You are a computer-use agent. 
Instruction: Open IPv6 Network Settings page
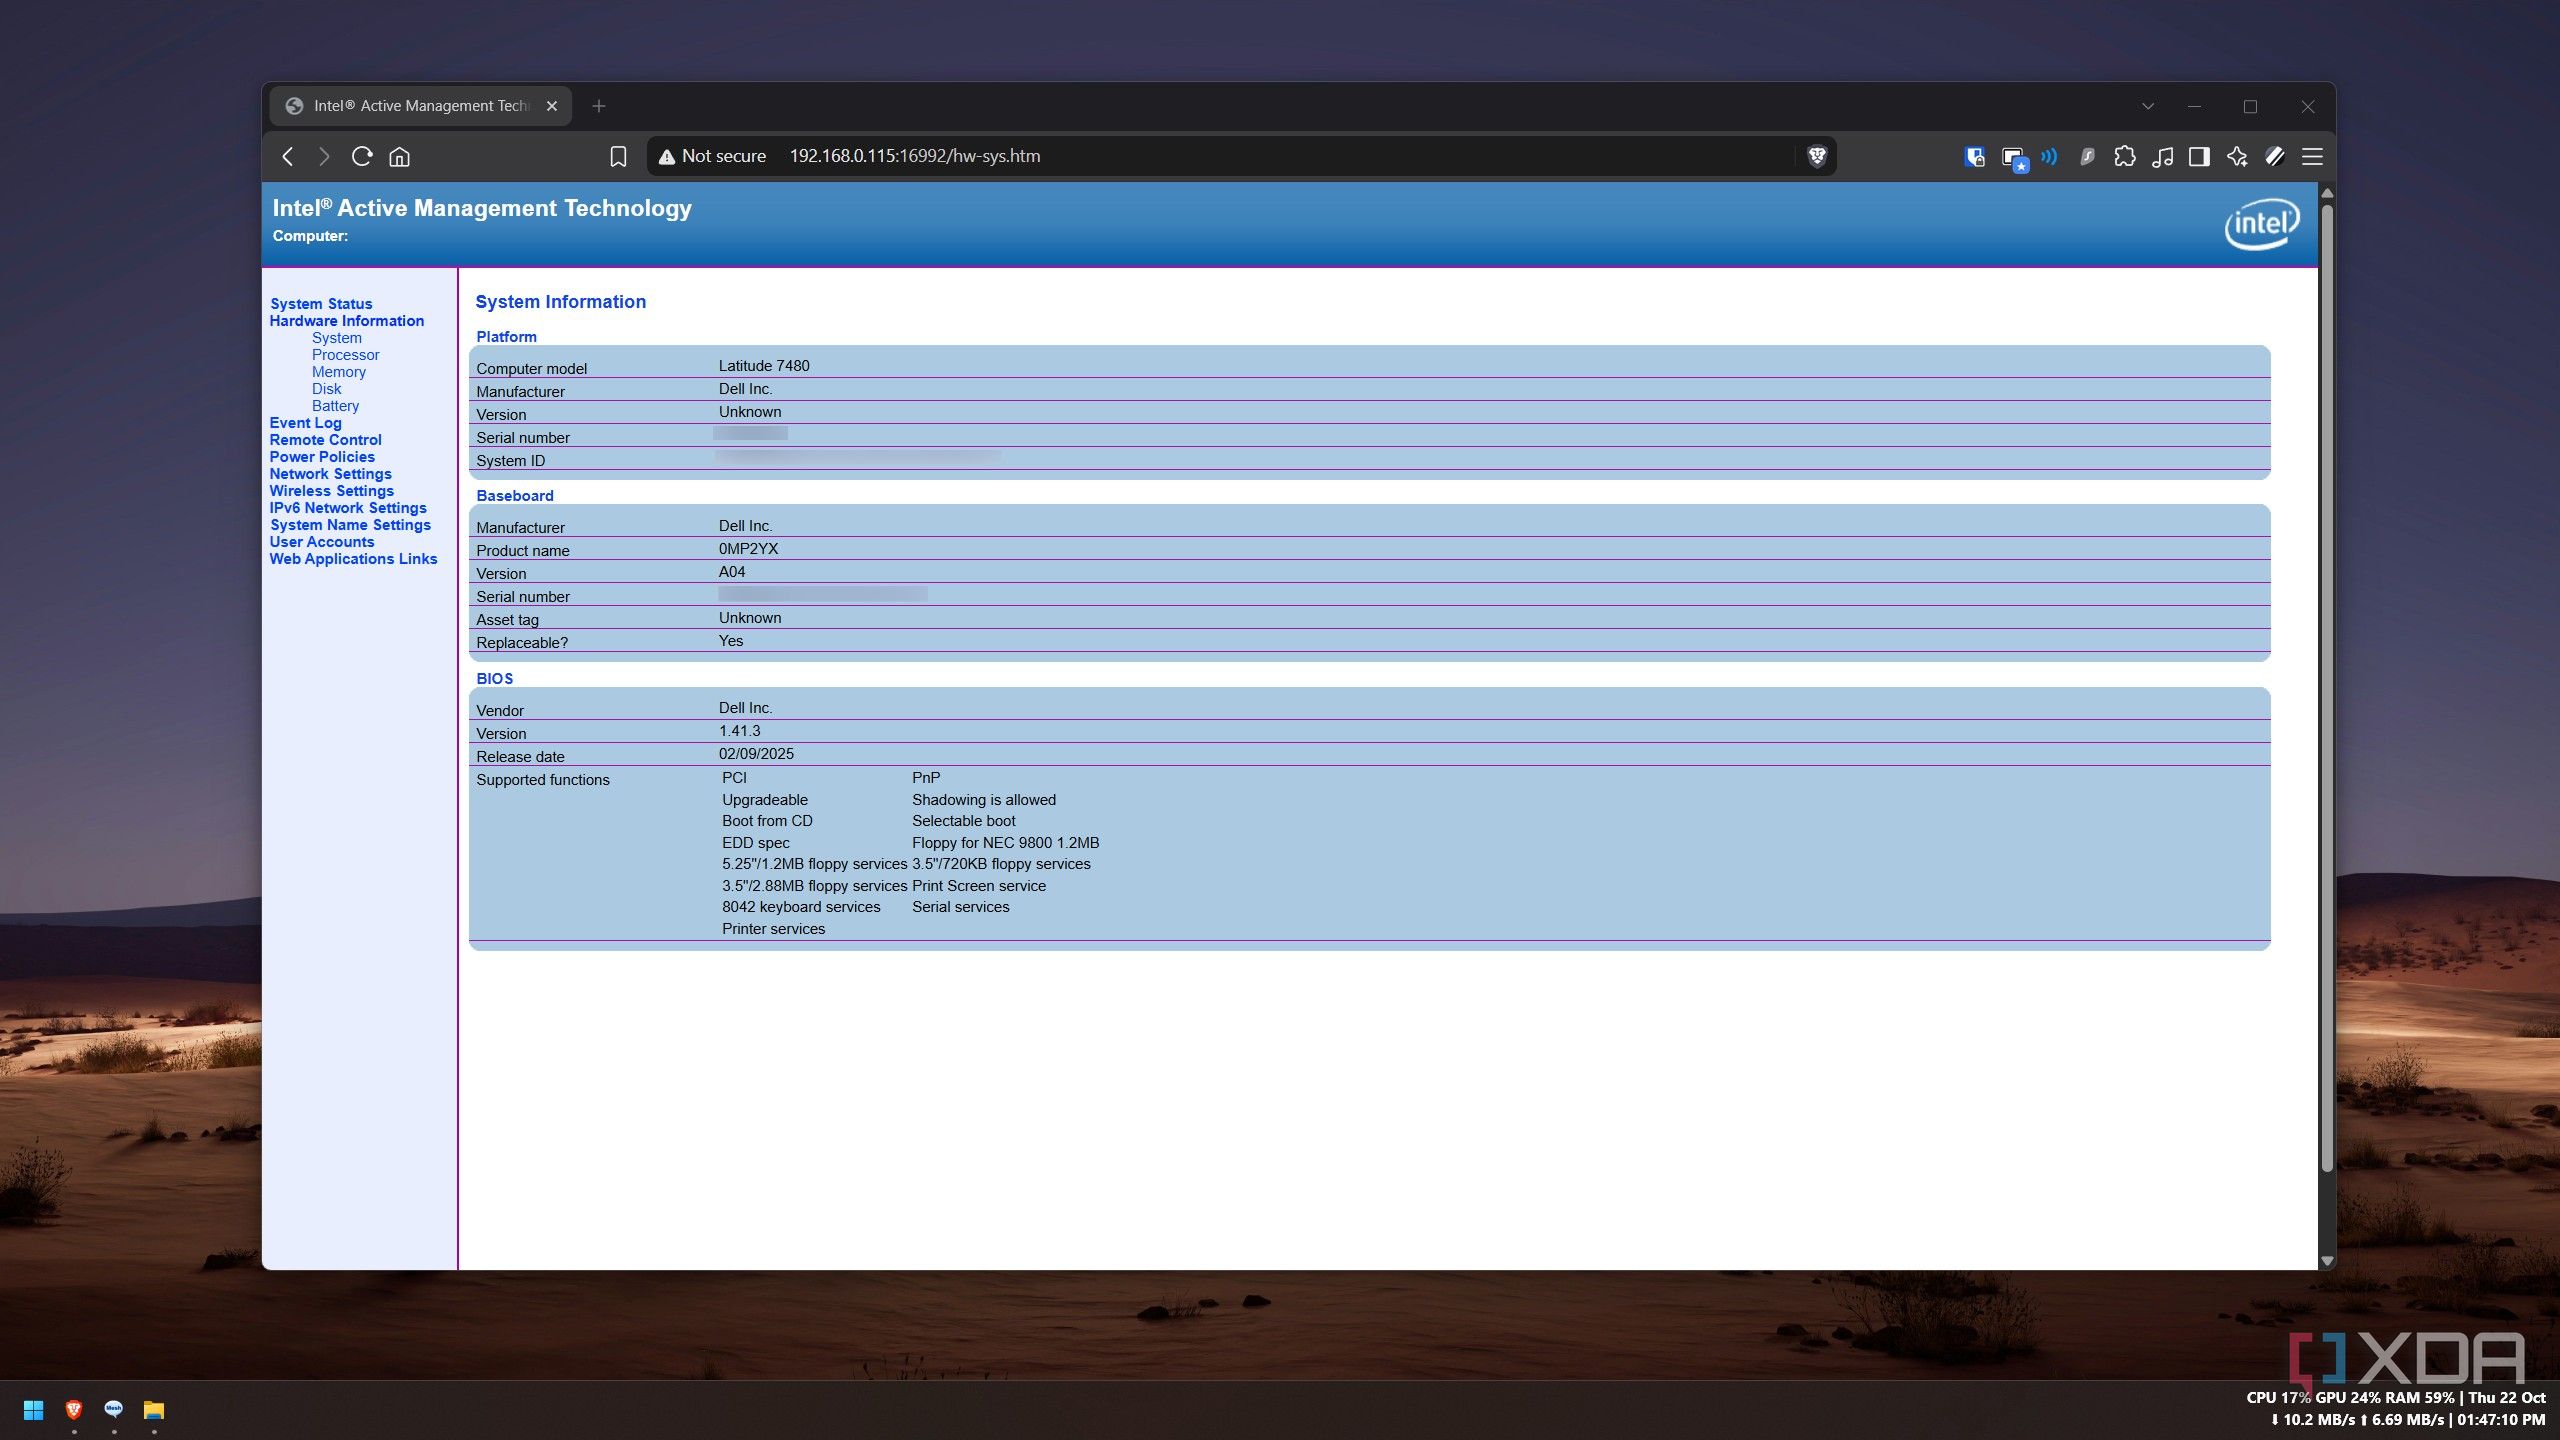point(347,508)
